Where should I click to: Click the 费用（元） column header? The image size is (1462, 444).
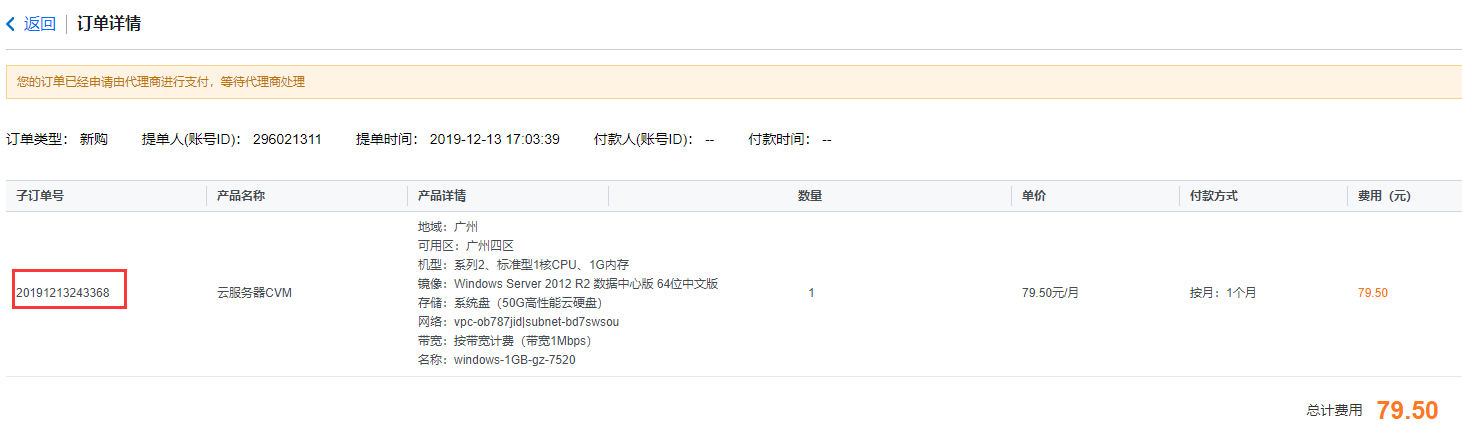[x=1384, y=196]
